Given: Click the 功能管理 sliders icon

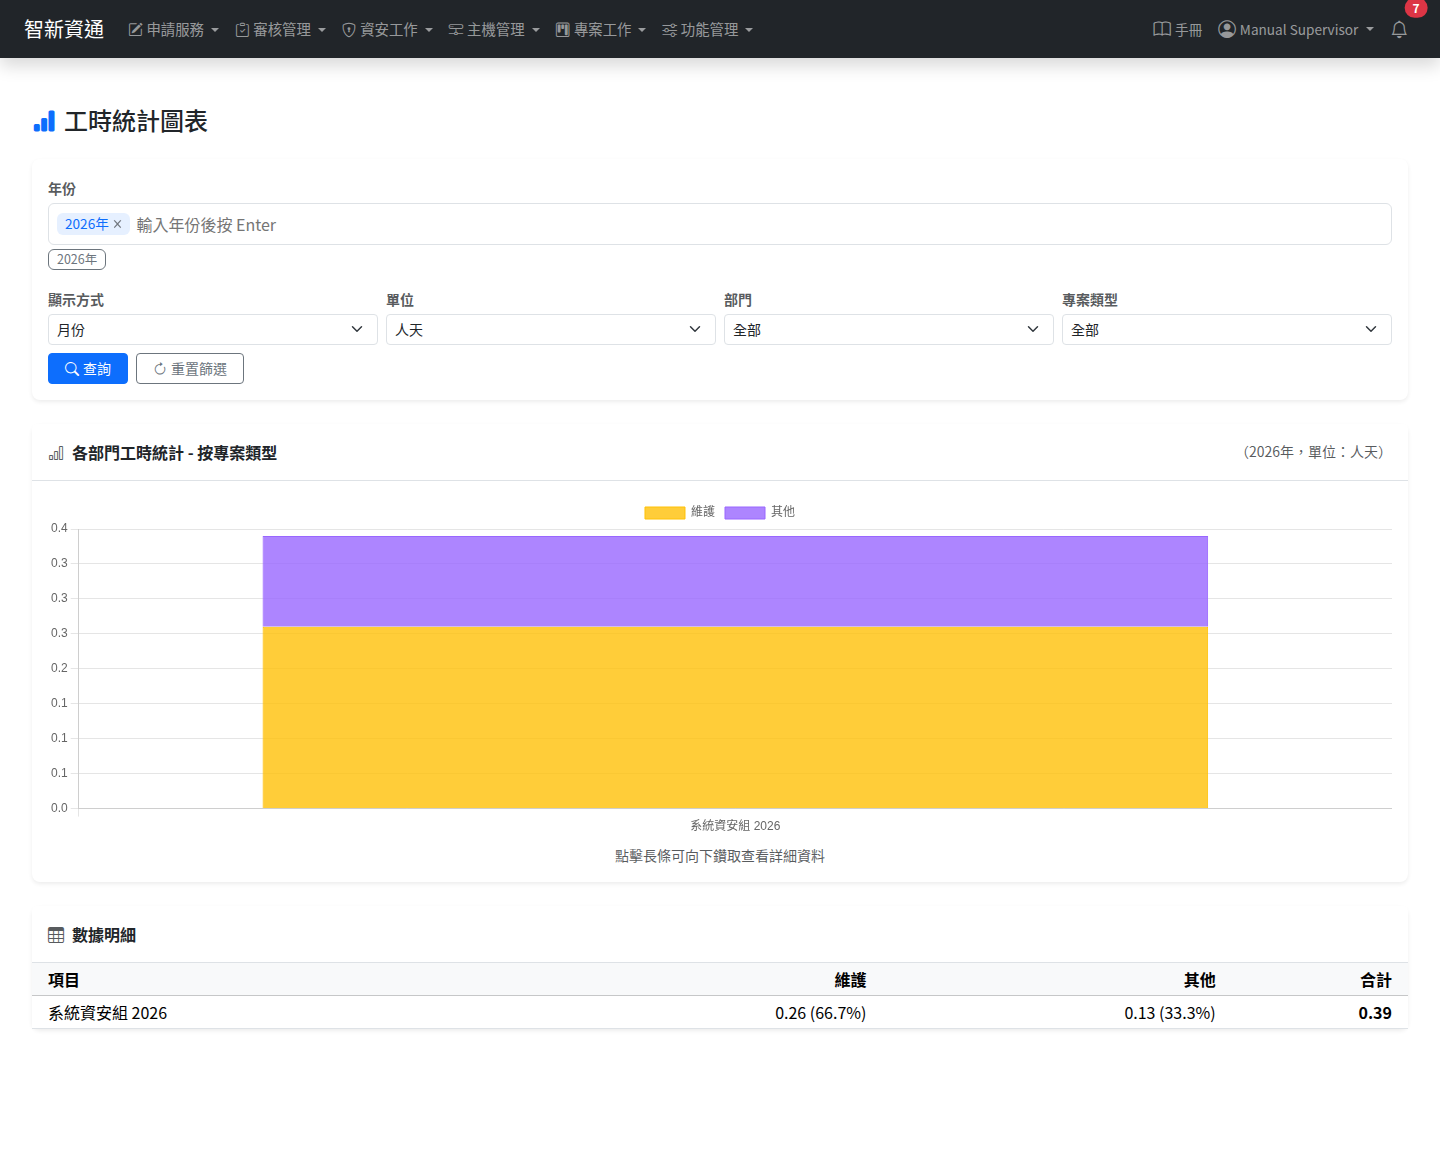Looking at the screenshot, I should coord(670,30).
